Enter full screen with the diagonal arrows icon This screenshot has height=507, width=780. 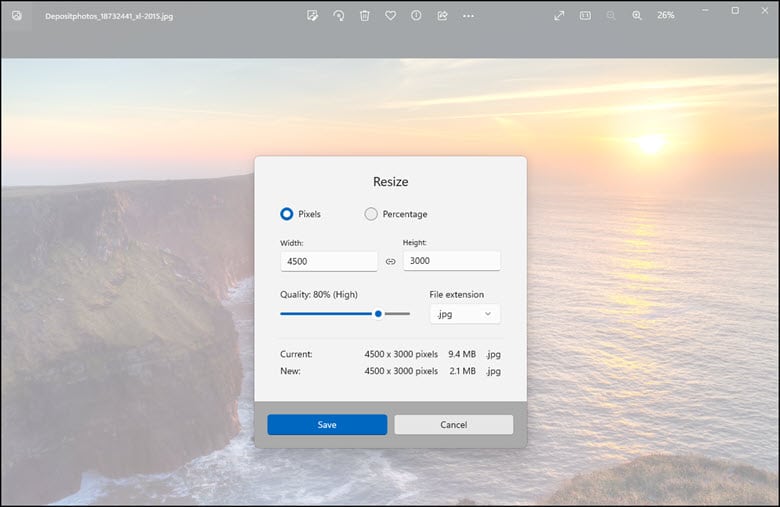(559, 15)
